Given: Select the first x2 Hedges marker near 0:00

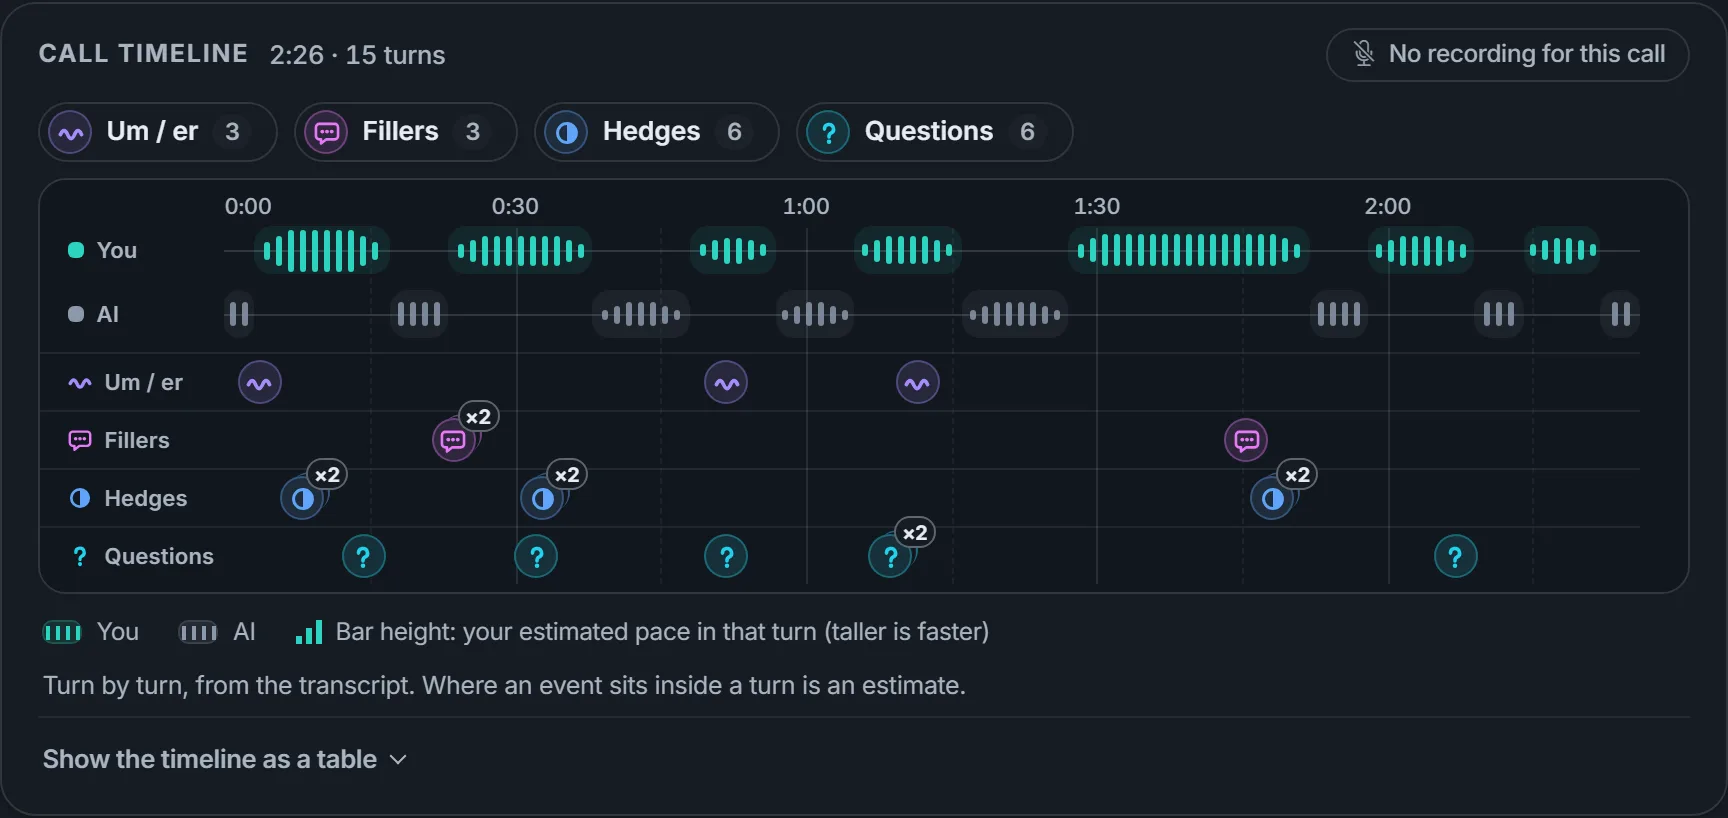Looking at the screenshot, I should pos(302,498).
